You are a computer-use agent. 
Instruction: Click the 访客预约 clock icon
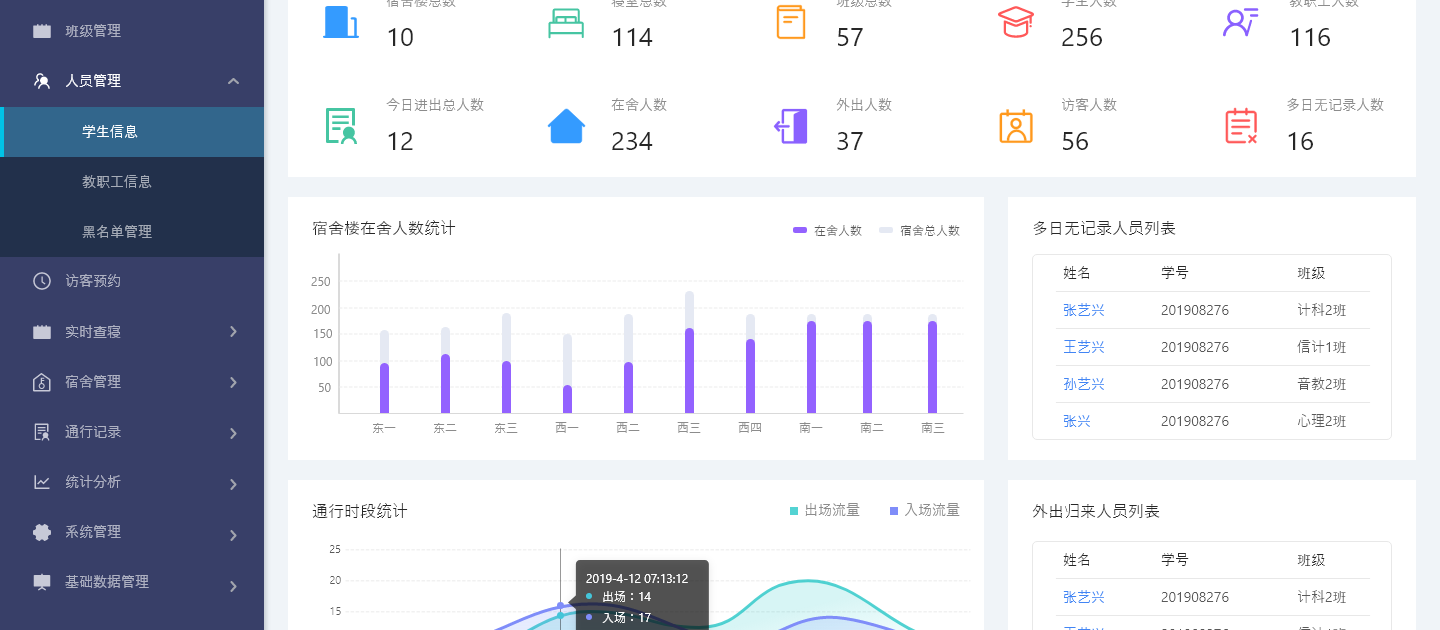pos(42,281)
